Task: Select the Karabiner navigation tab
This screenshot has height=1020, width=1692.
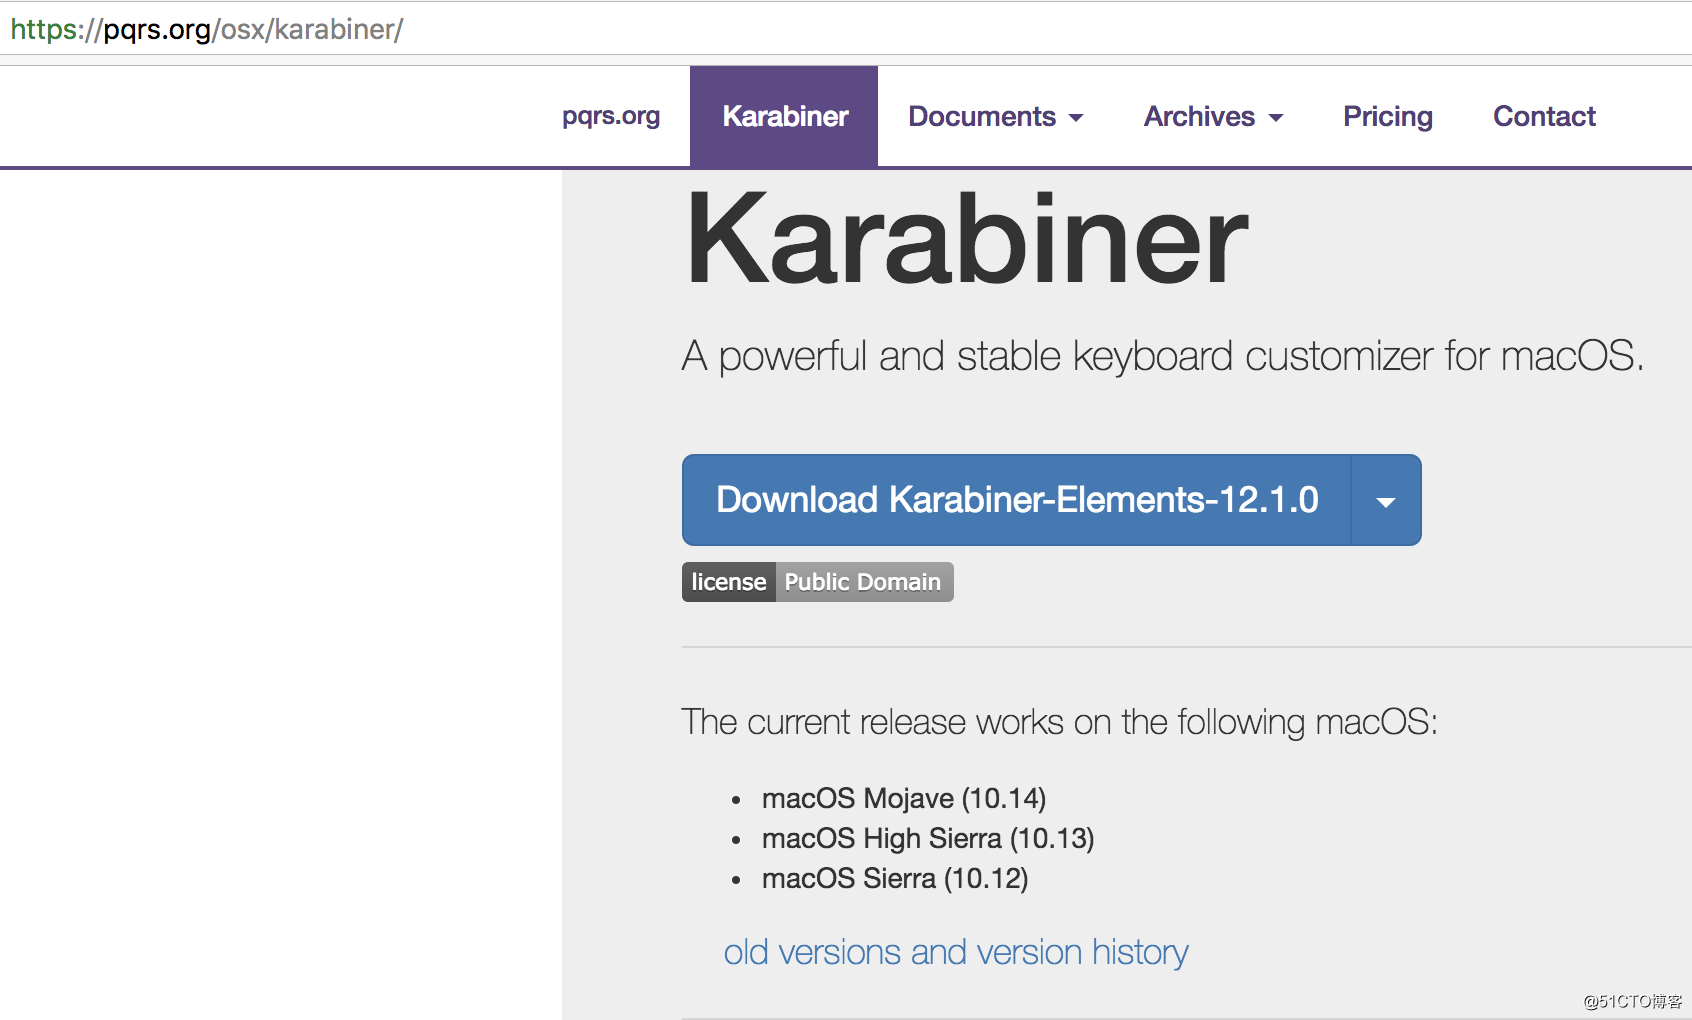Action: pos(784,116)
